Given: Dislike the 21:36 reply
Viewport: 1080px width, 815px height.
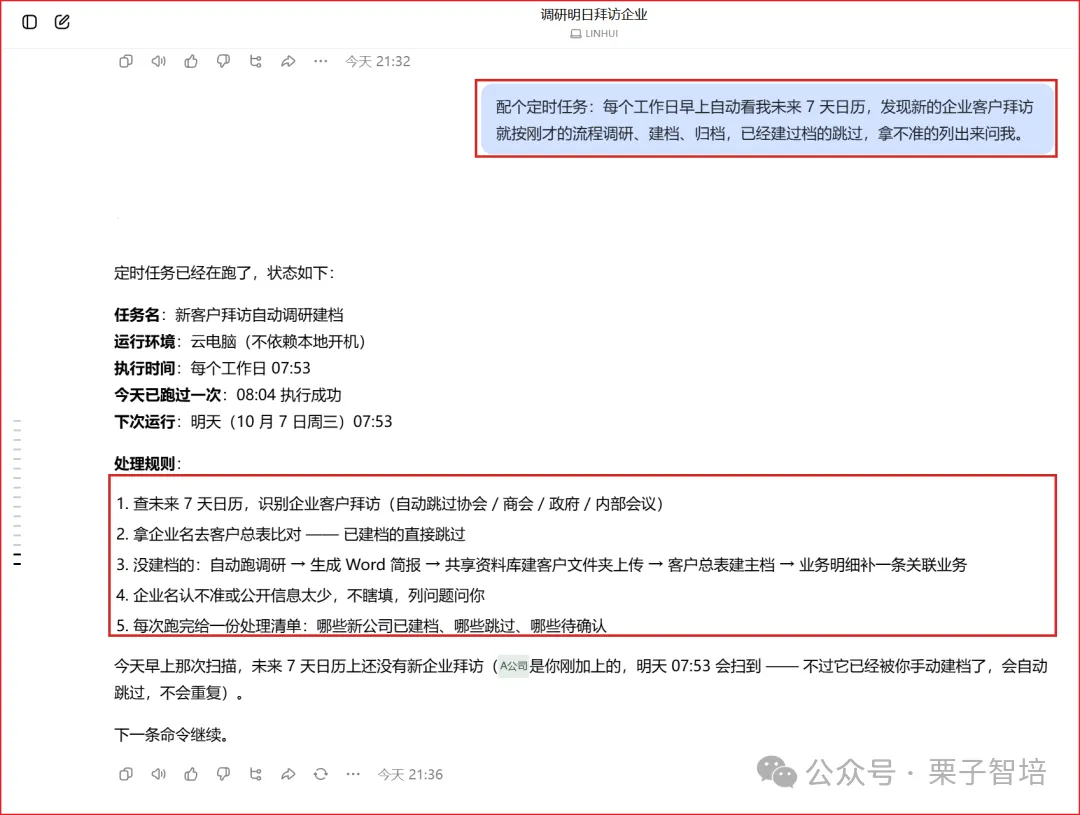Looking at the screenshot, I should coord(223,774).
